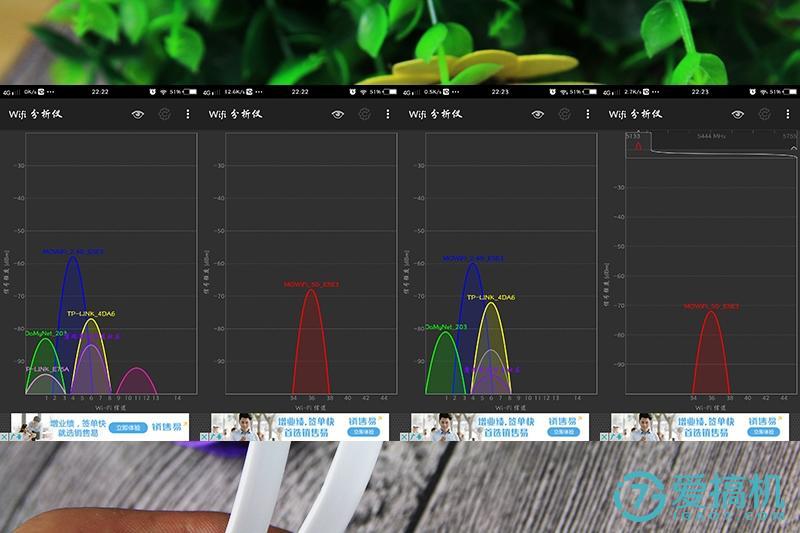The height and width of the screenshot is (533, 800).
Task: Tap the blue 立即体验 button in the leftmost ad
Action: 128,427
